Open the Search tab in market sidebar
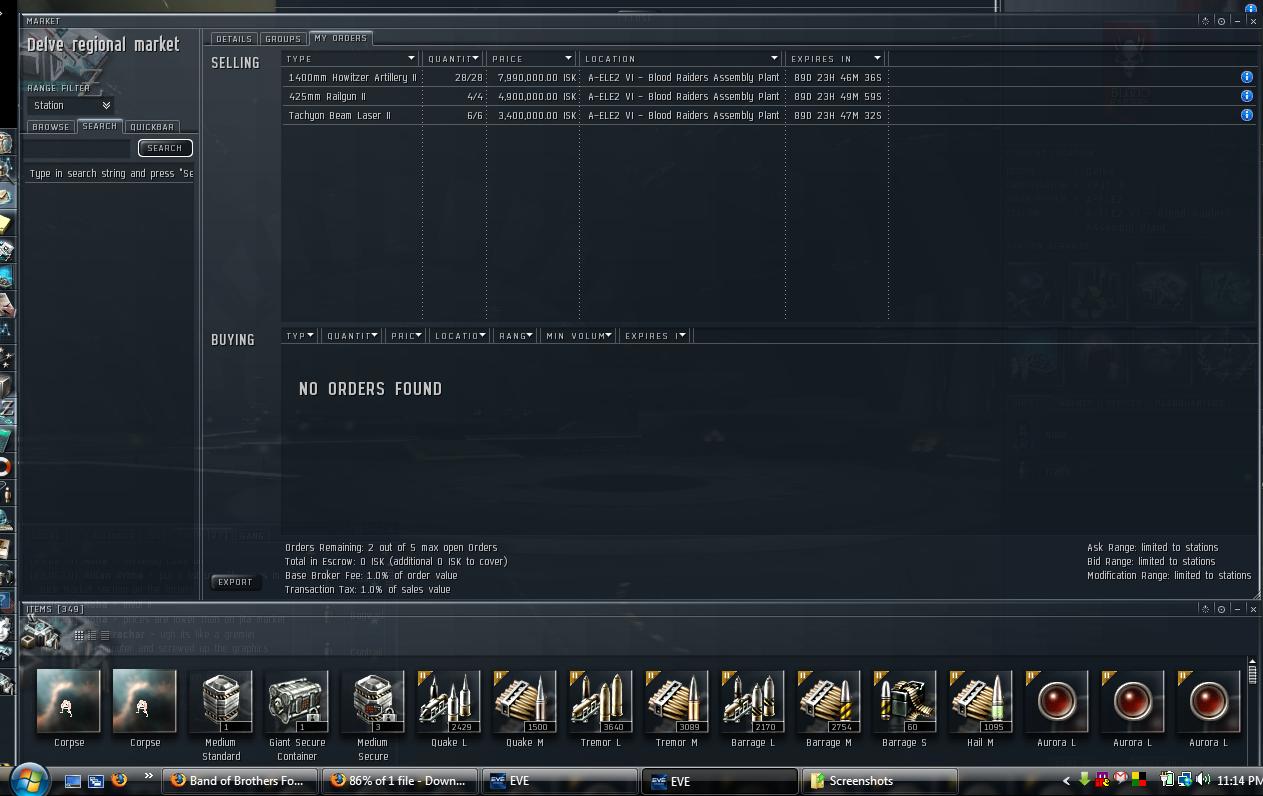Viewport: 1263px width, 796px height. coord(100,126)
